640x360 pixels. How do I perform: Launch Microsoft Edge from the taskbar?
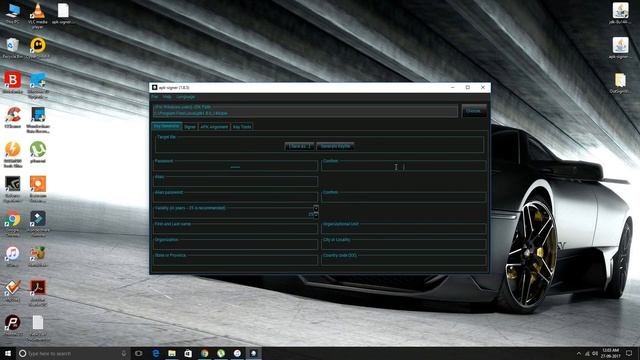[x=156, y=353]
